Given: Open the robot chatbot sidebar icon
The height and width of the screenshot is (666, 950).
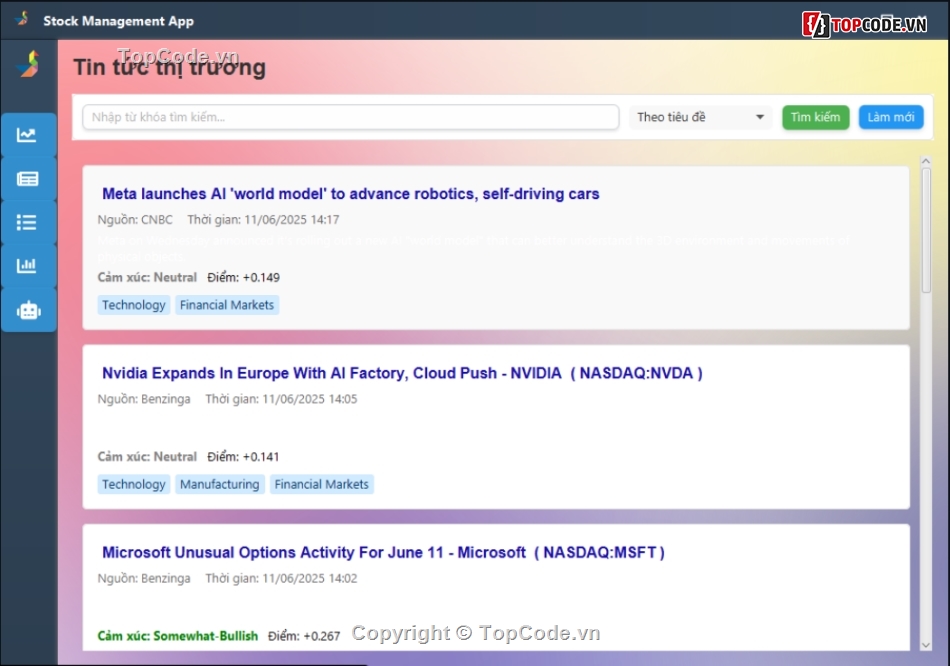Looking at the screenshot, I should pyautogui.click(x=28, y=310).
